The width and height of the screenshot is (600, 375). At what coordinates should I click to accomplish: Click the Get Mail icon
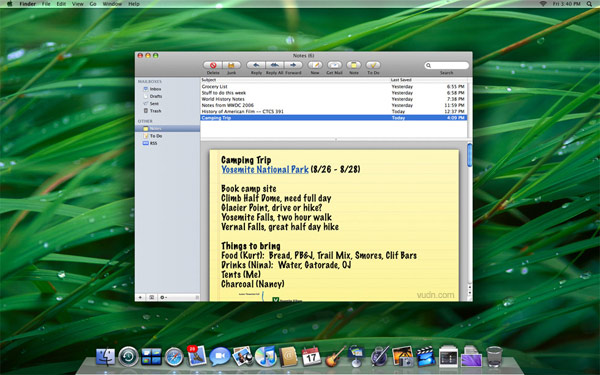point(334,65)
